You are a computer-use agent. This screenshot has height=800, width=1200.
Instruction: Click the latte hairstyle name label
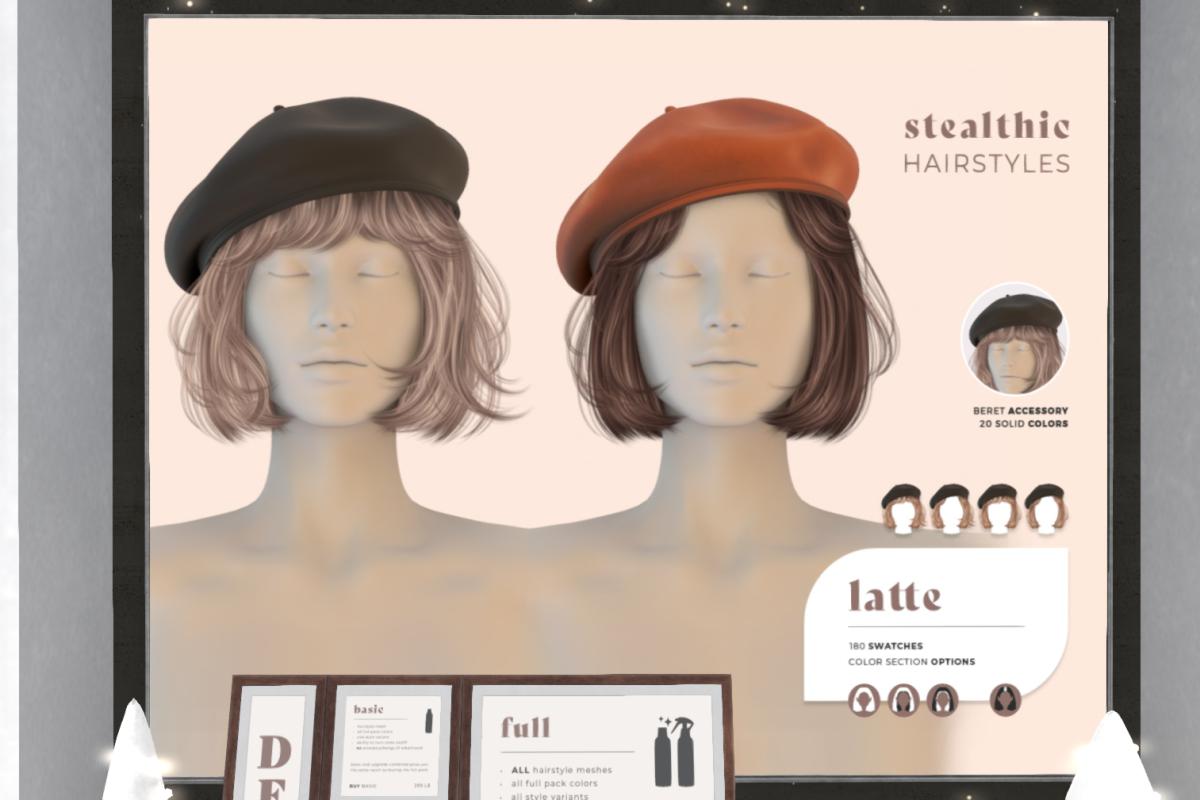[895, 596]
